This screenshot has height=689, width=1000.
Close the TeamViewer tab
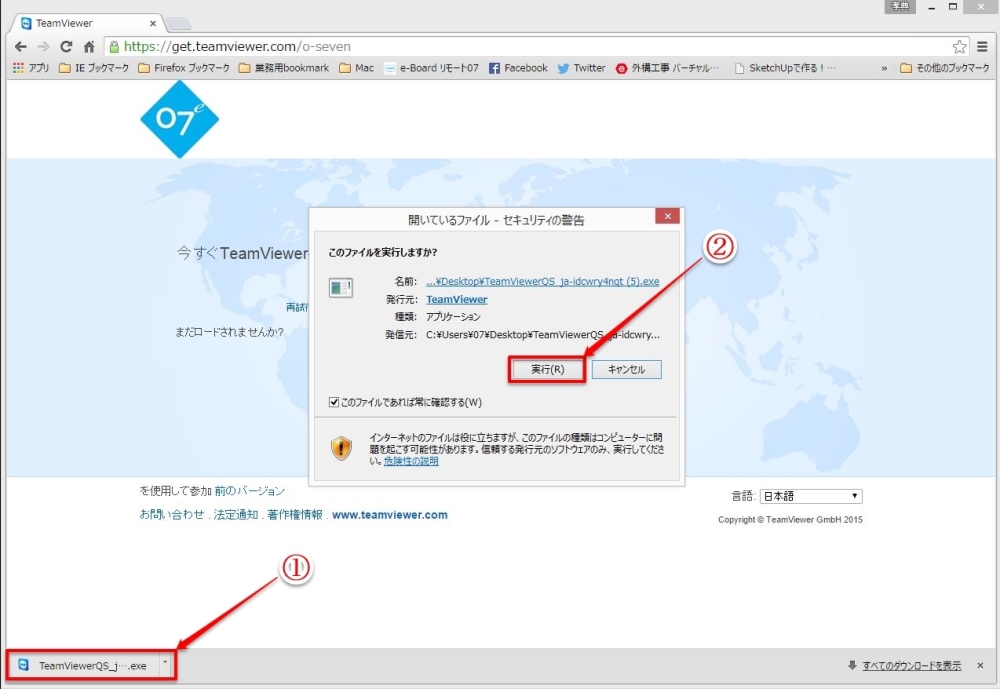153,24
